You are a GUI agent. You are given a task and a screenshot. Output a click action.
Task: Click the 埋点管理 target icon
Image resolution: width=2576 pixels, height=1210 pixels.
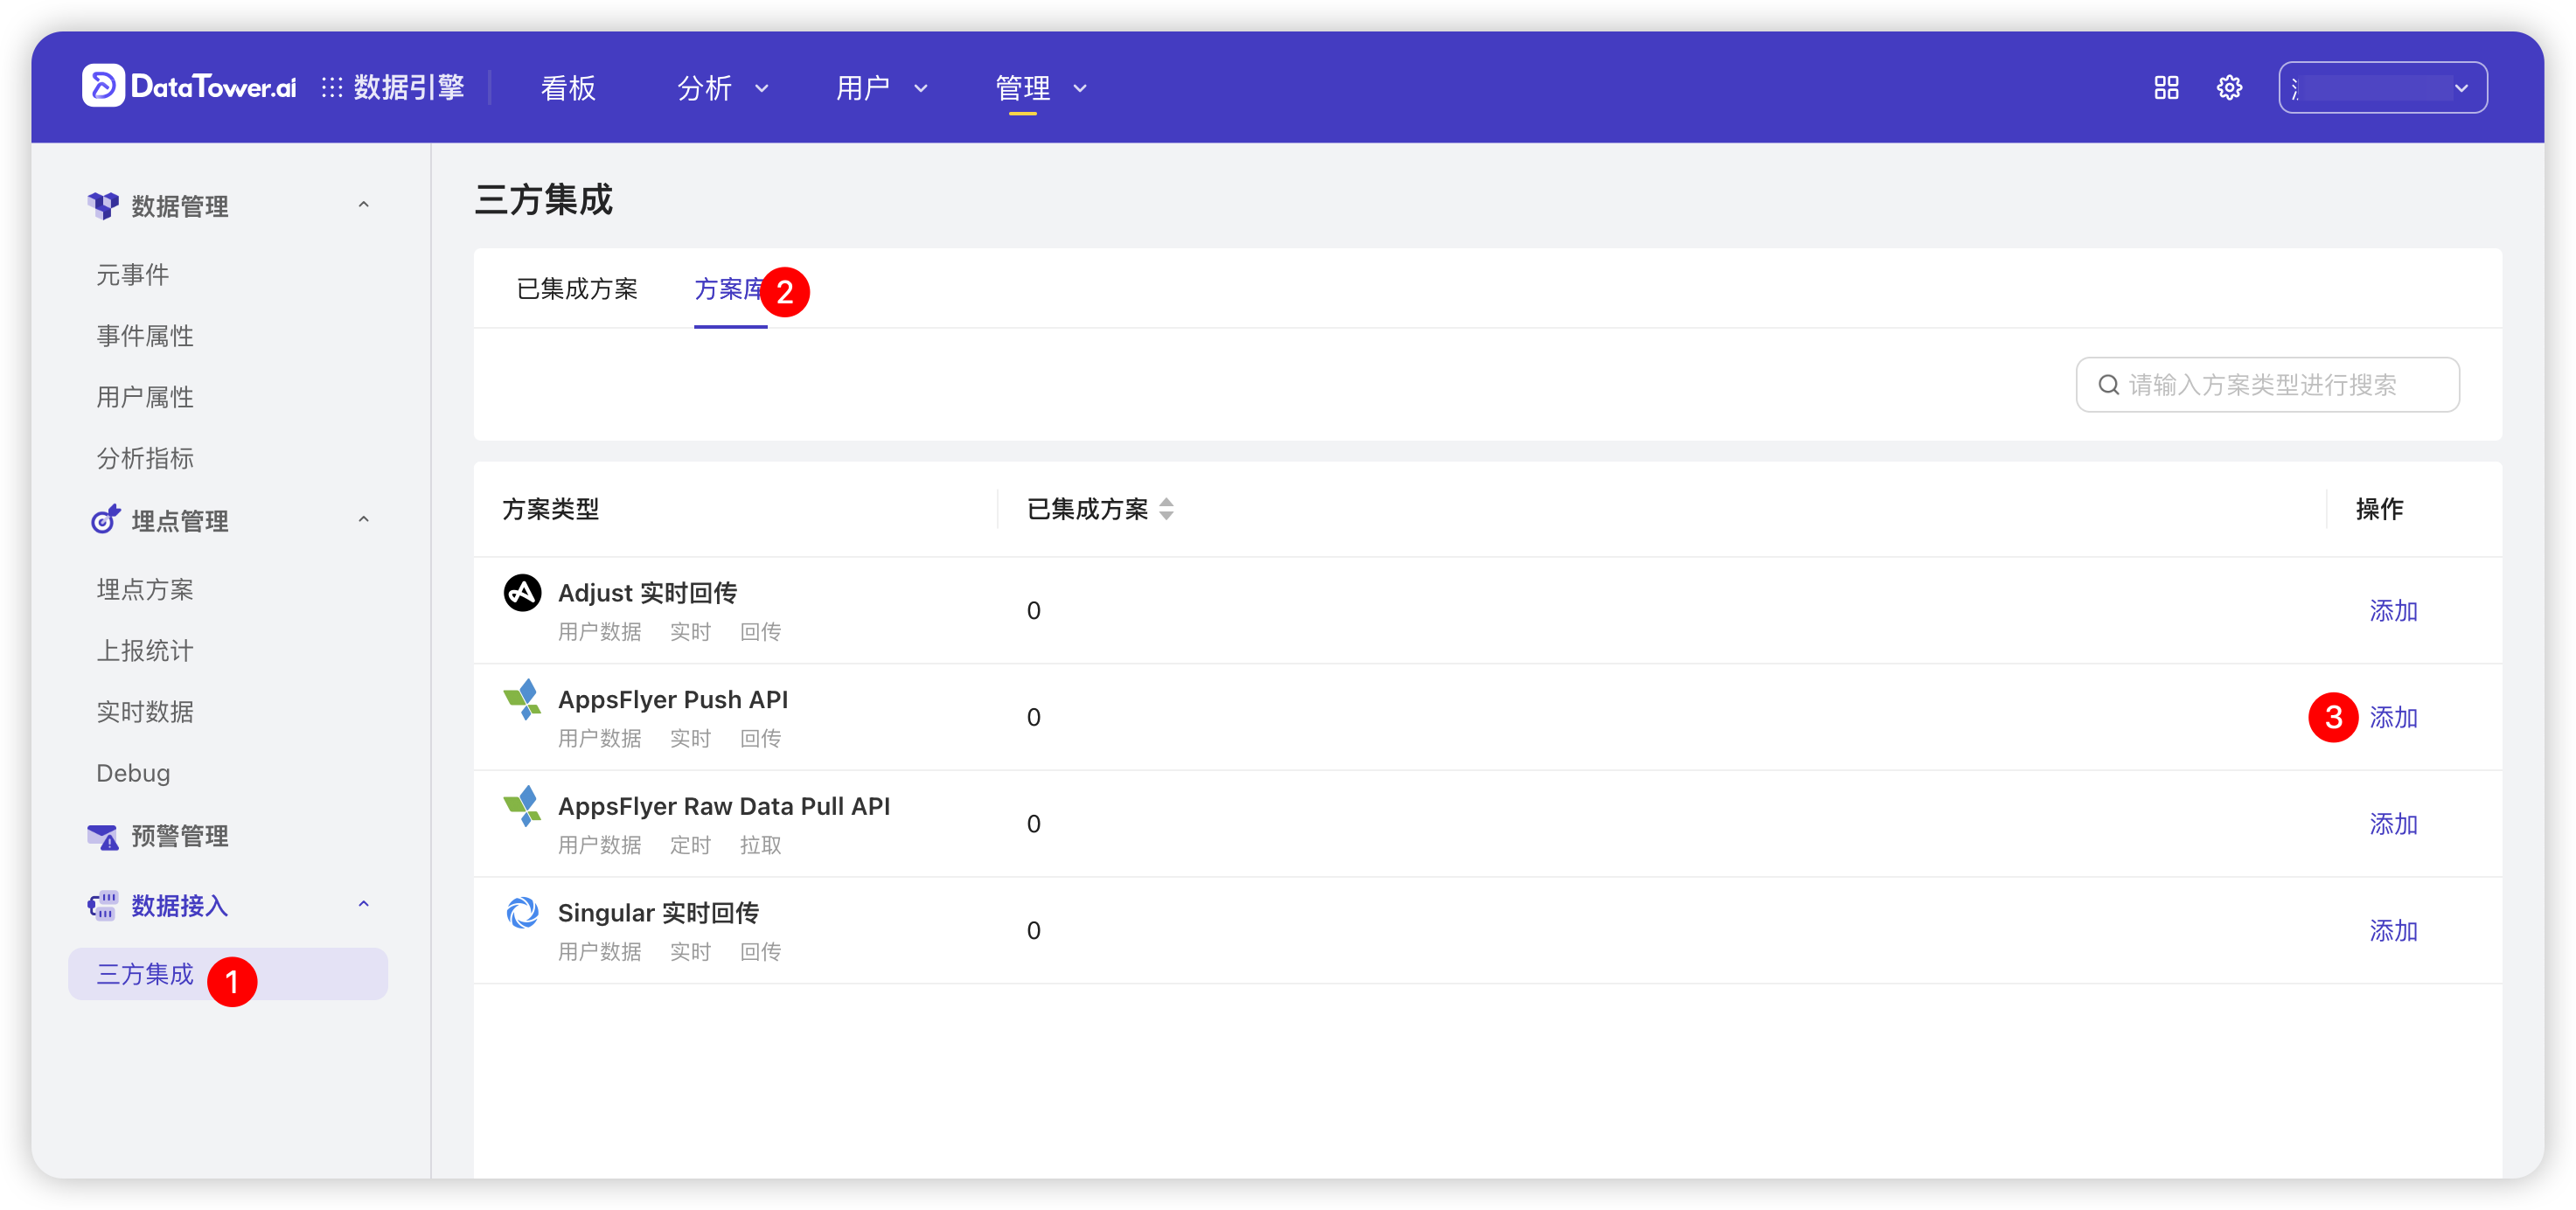click(105, 519)
